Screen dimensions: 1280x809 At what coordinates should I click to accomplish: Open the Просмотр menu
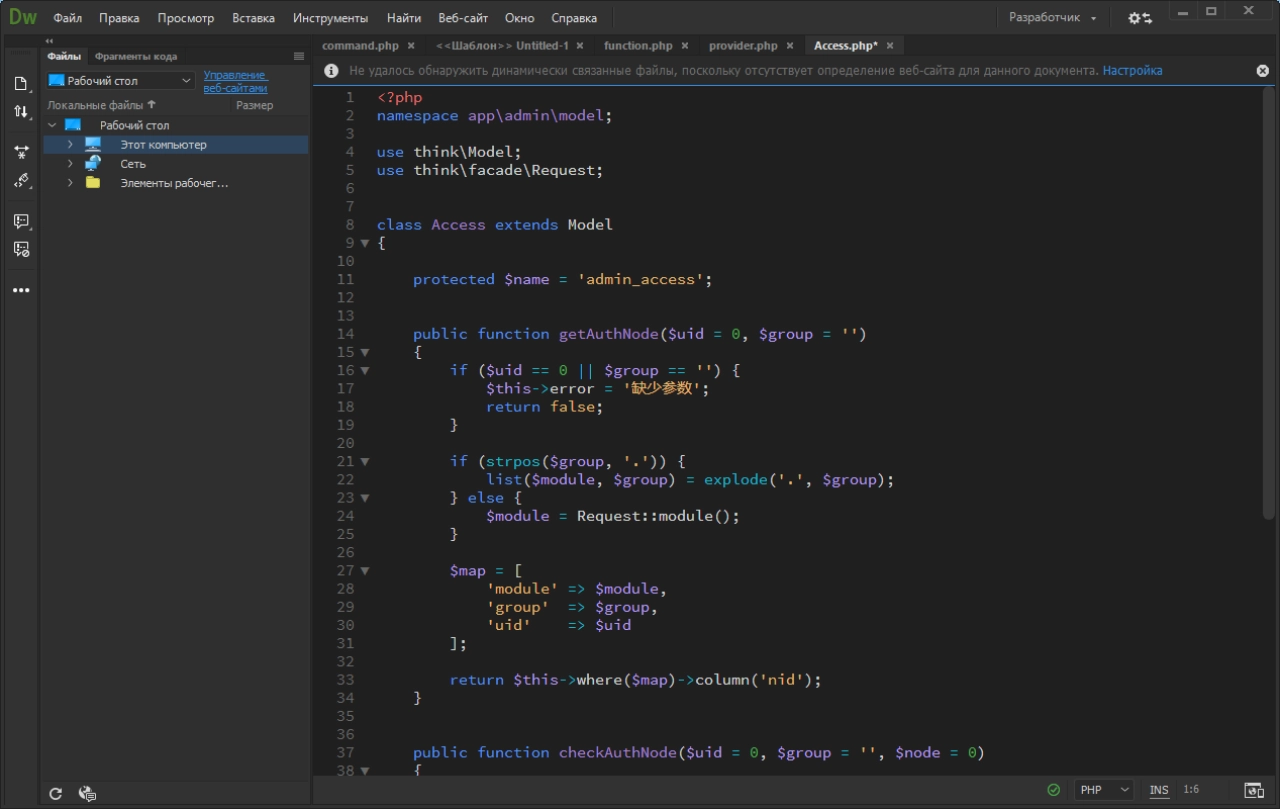186,18
